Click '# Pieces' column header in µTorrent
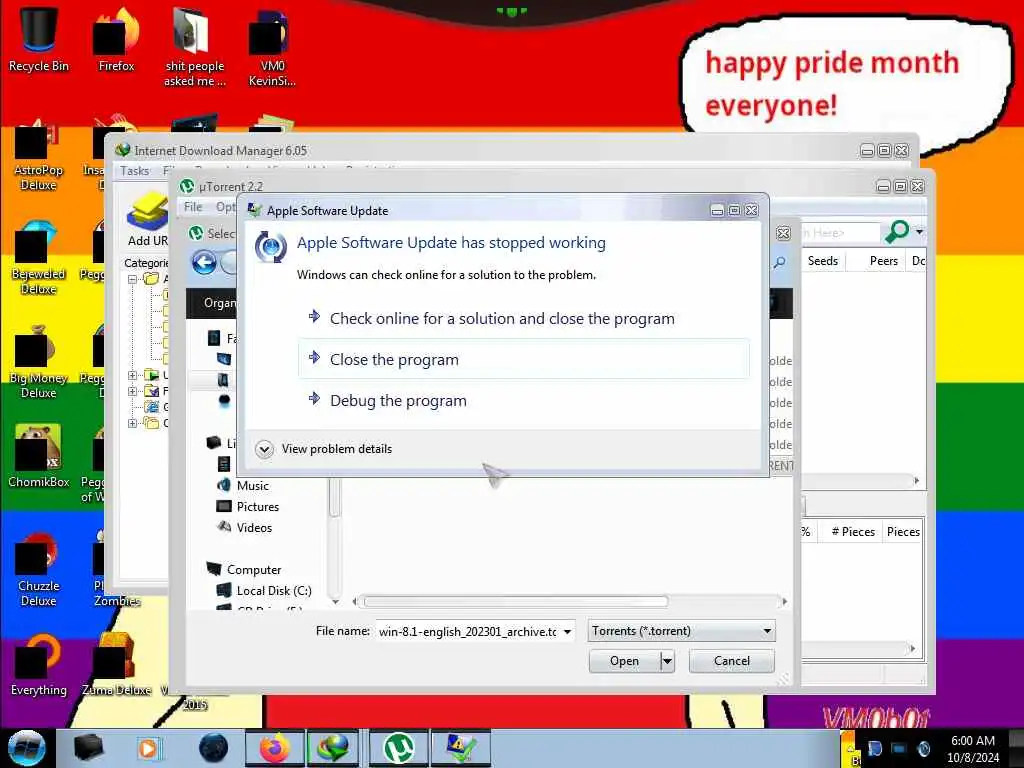This screenshot has width=1024, height=768. point(852,532)
